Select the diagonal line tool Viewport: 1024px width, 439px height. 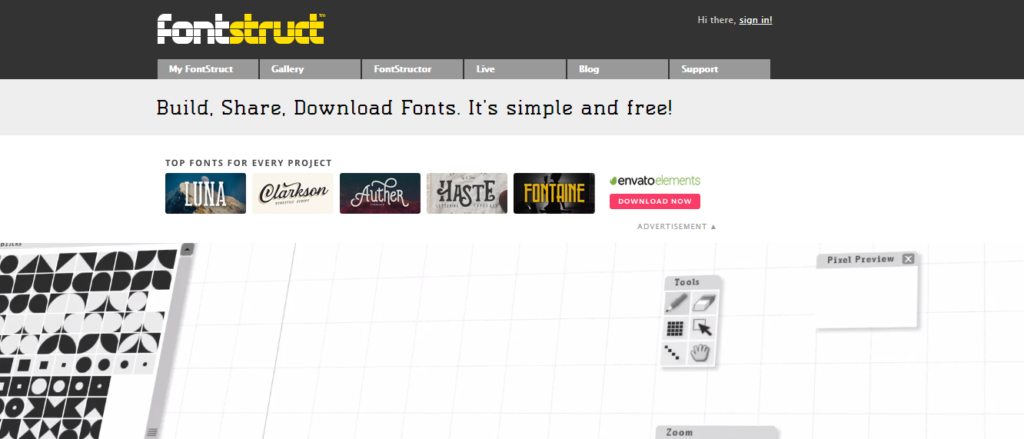point(676,353)
